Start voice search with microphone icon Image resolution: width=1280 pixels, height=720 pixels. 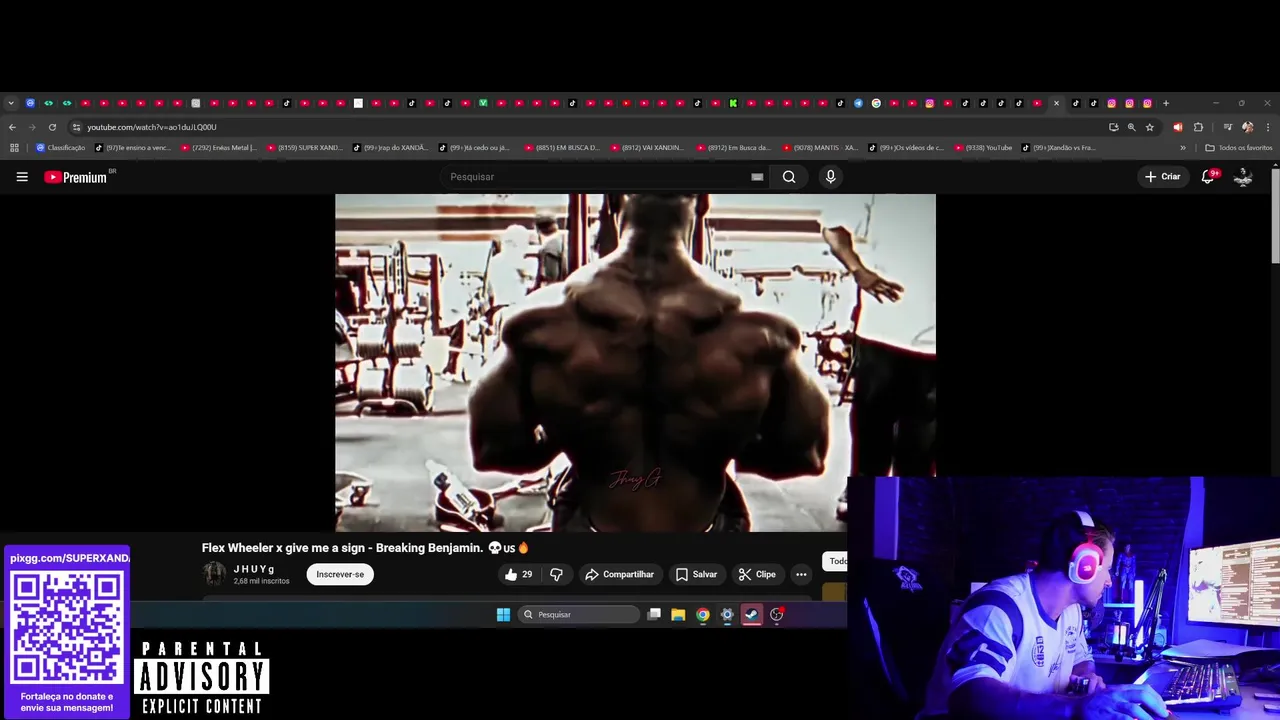click(x=830, y=177)
